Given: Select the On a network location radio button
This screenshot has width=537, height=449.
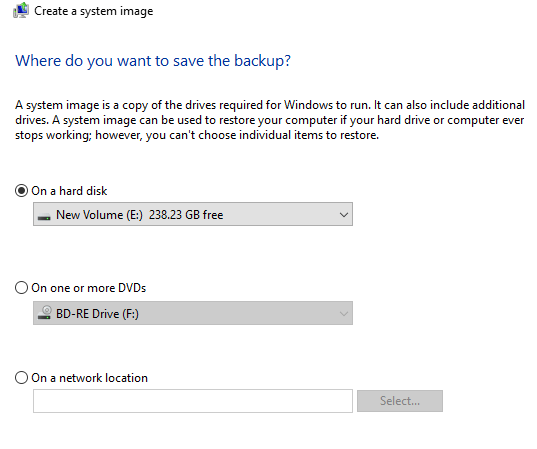Looking at the screenshot, I should pyautogui.click(x=21, y=378).
